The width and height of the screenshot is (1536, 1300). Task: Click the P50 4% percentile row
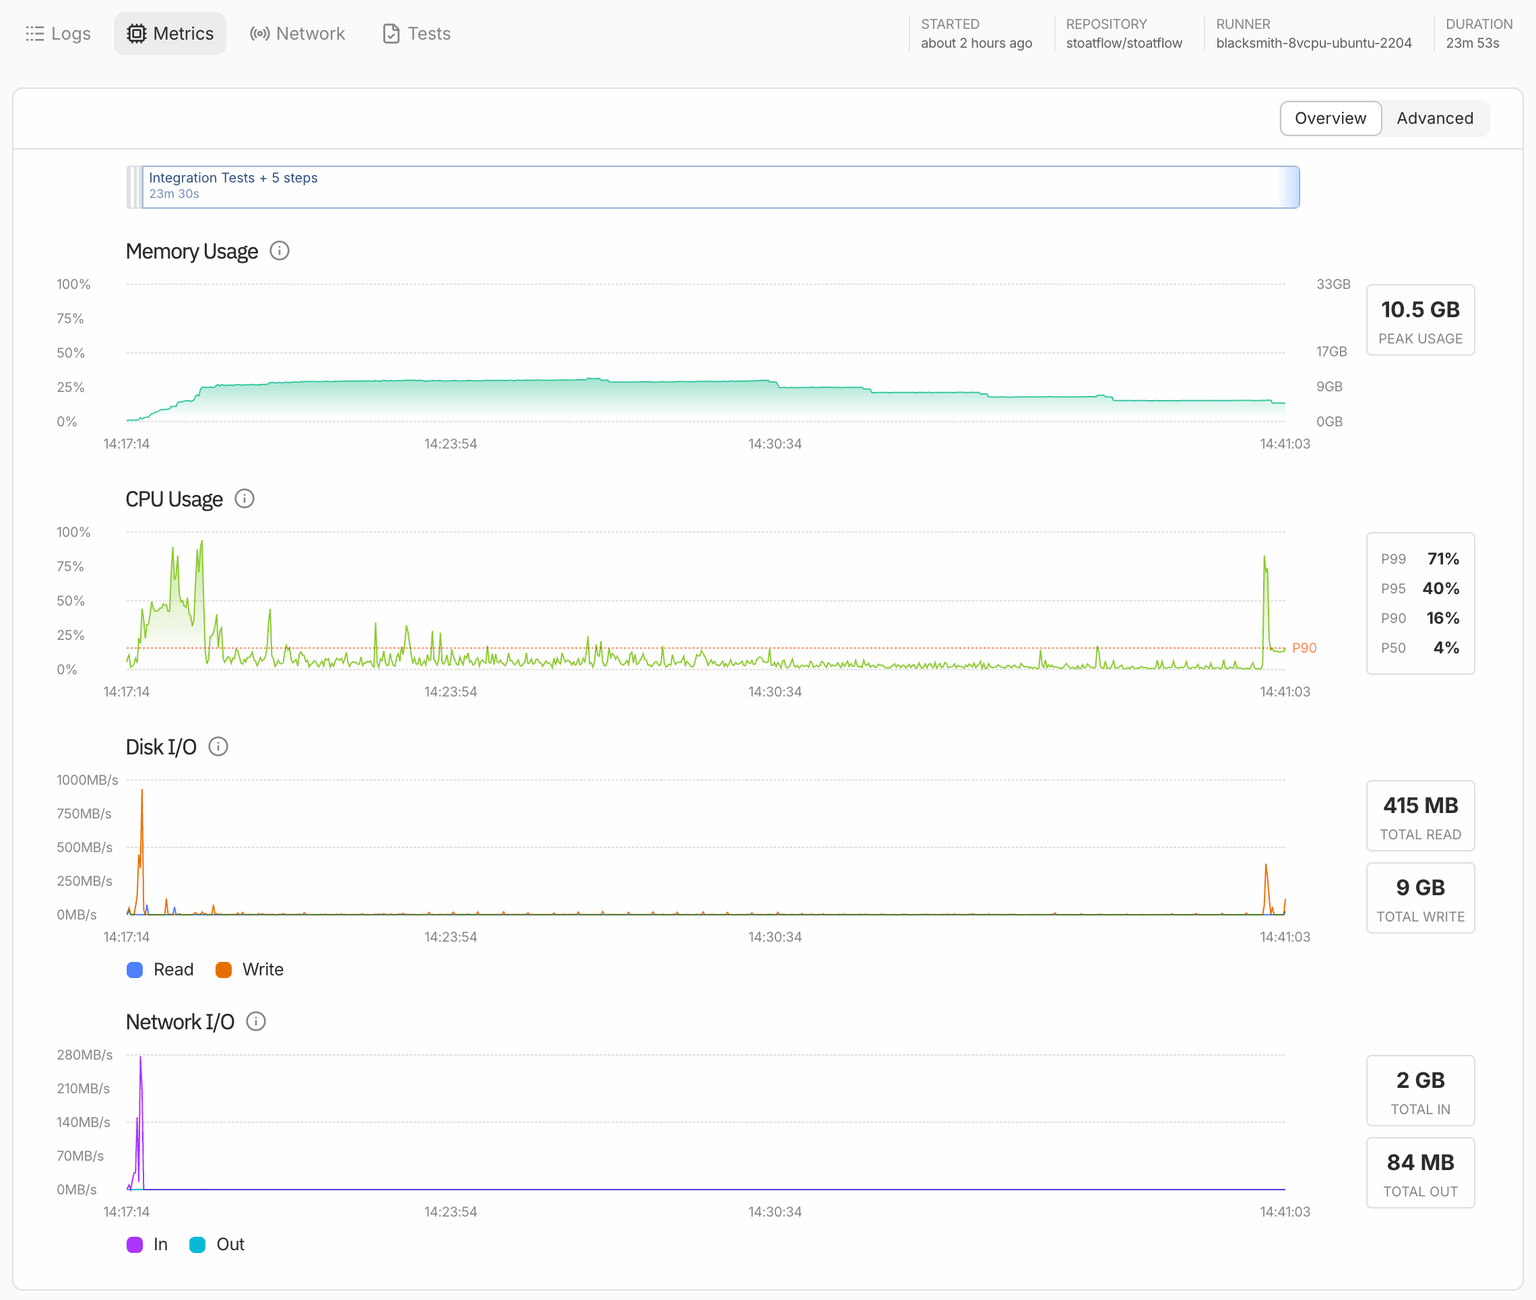1420,648
